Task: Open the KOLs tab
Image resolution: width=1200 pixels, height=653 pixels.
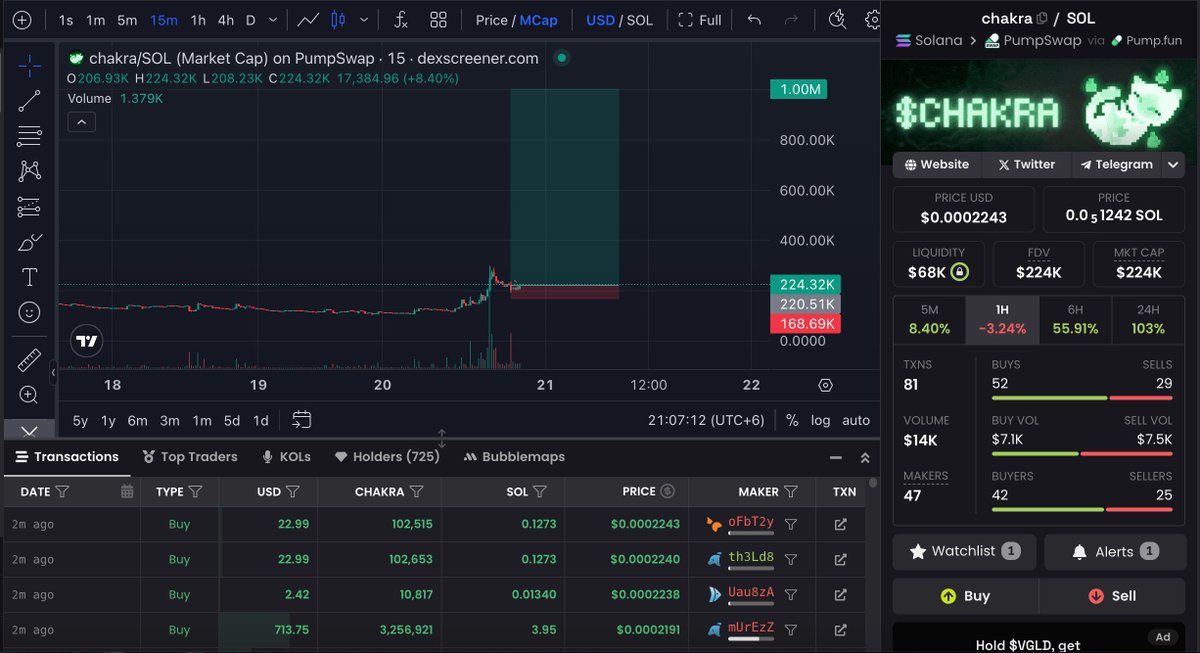Action: tap(286, 456)
